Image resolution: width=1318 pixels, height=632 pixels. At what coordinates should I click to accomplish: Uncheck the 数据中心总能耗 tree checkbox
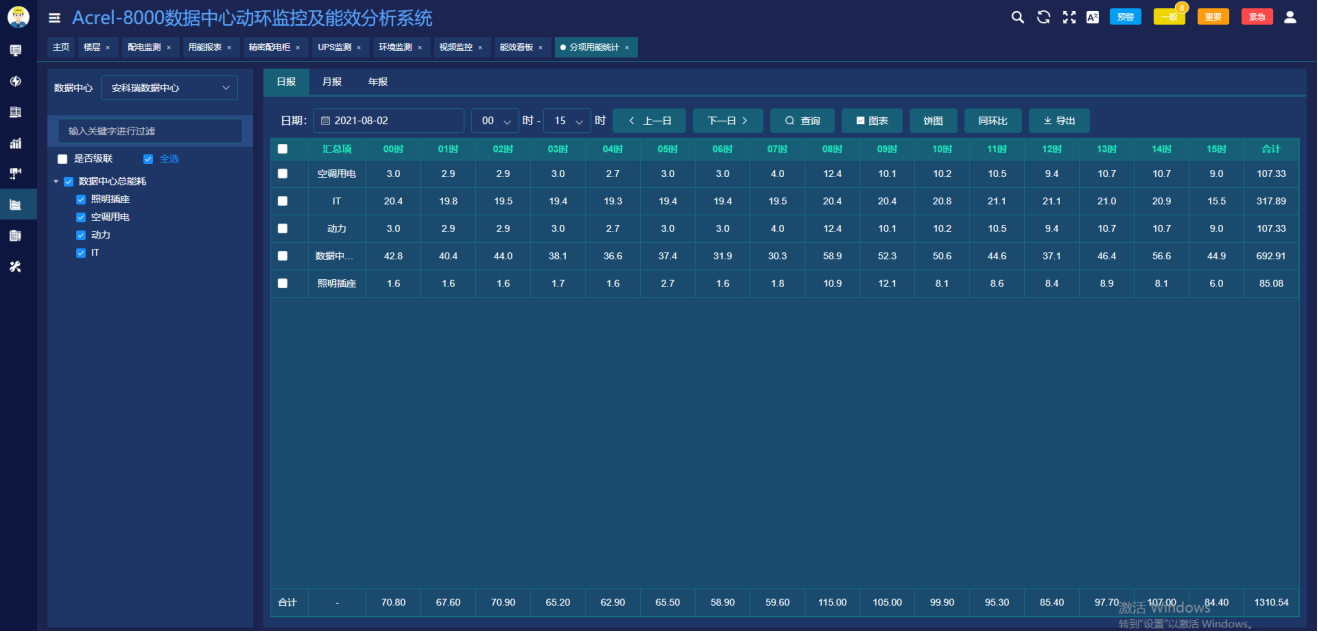68,182
